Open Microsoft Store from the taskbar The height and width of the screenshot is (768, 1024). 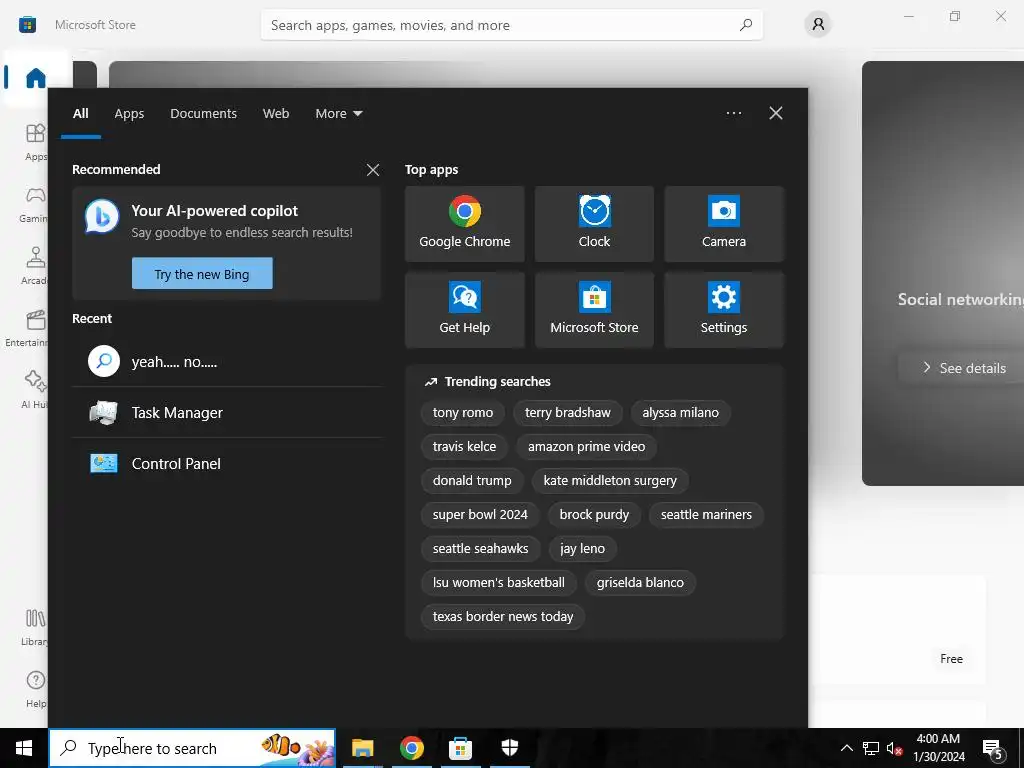pos(460,748)
